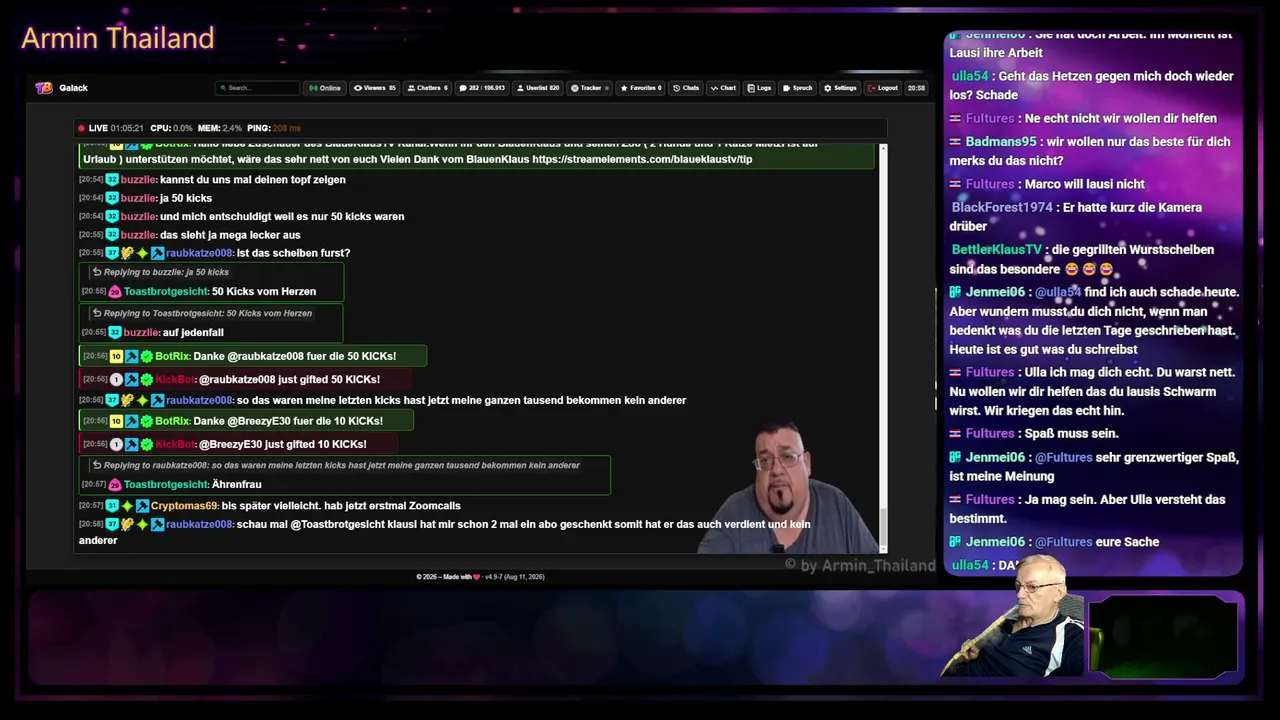1280x720 pixels.
Task: Click the 20:58 clock in the toolbar
Action: [x=916, y=88]
